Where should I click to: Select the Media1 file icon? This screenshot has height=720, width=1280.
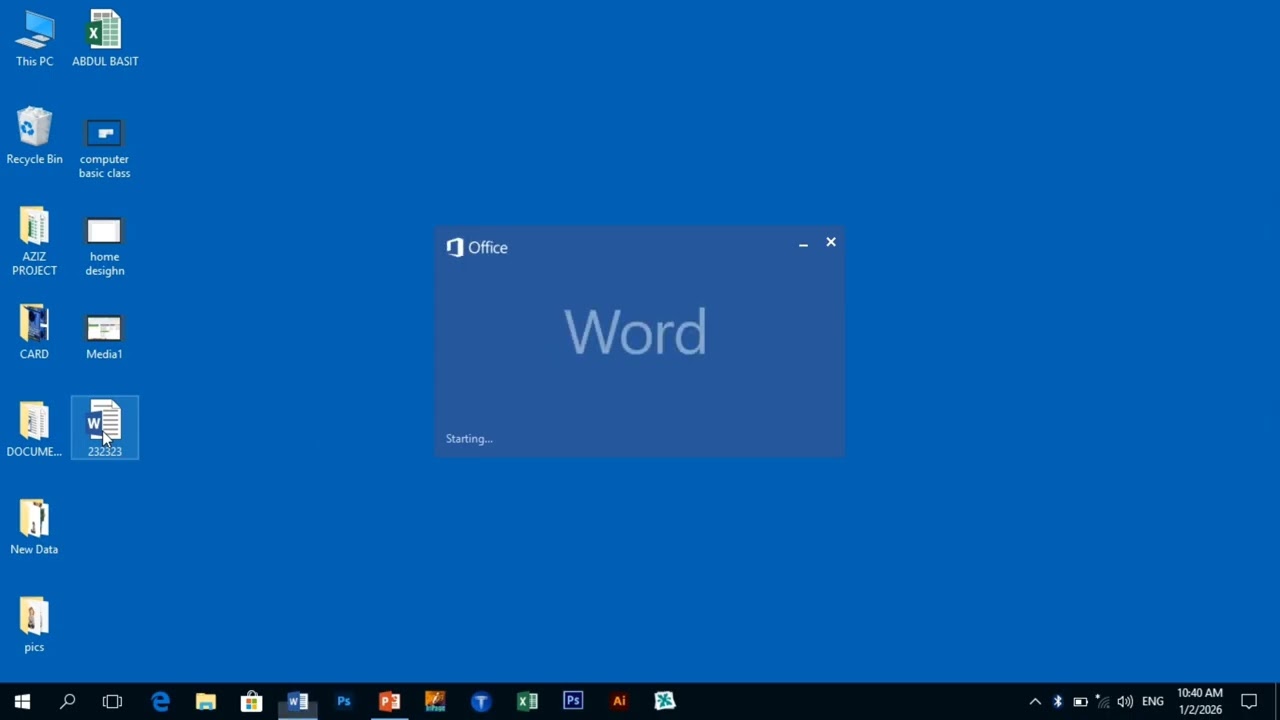(104, 337)
